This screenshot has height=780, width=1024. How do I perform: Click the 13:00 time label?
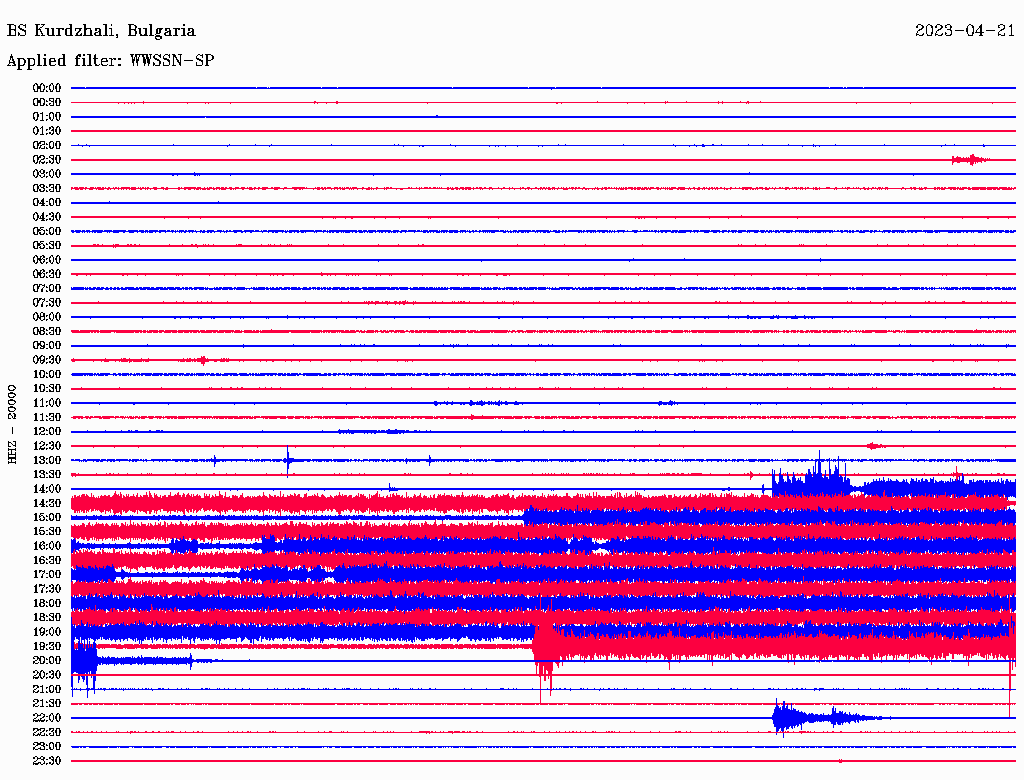[47, 461]
